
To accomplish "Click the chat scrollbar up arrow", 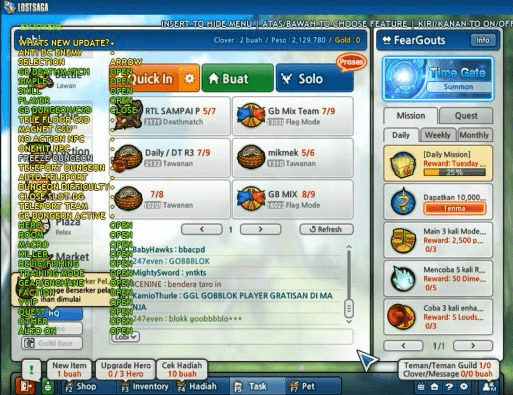I will point(349,247).
